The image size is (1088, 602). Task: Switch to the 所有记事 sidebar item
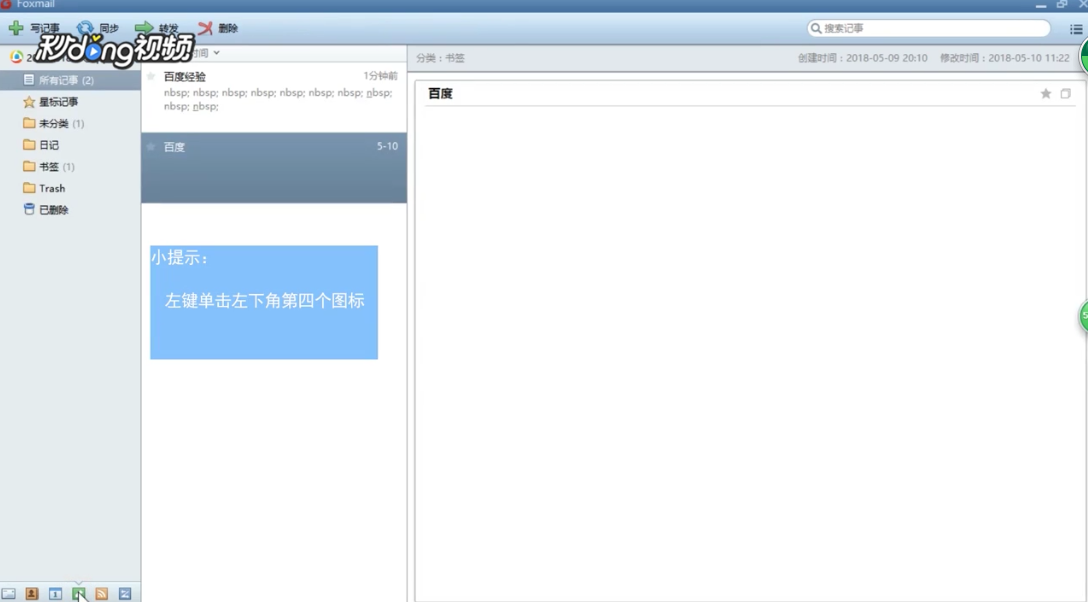(55, 80)
